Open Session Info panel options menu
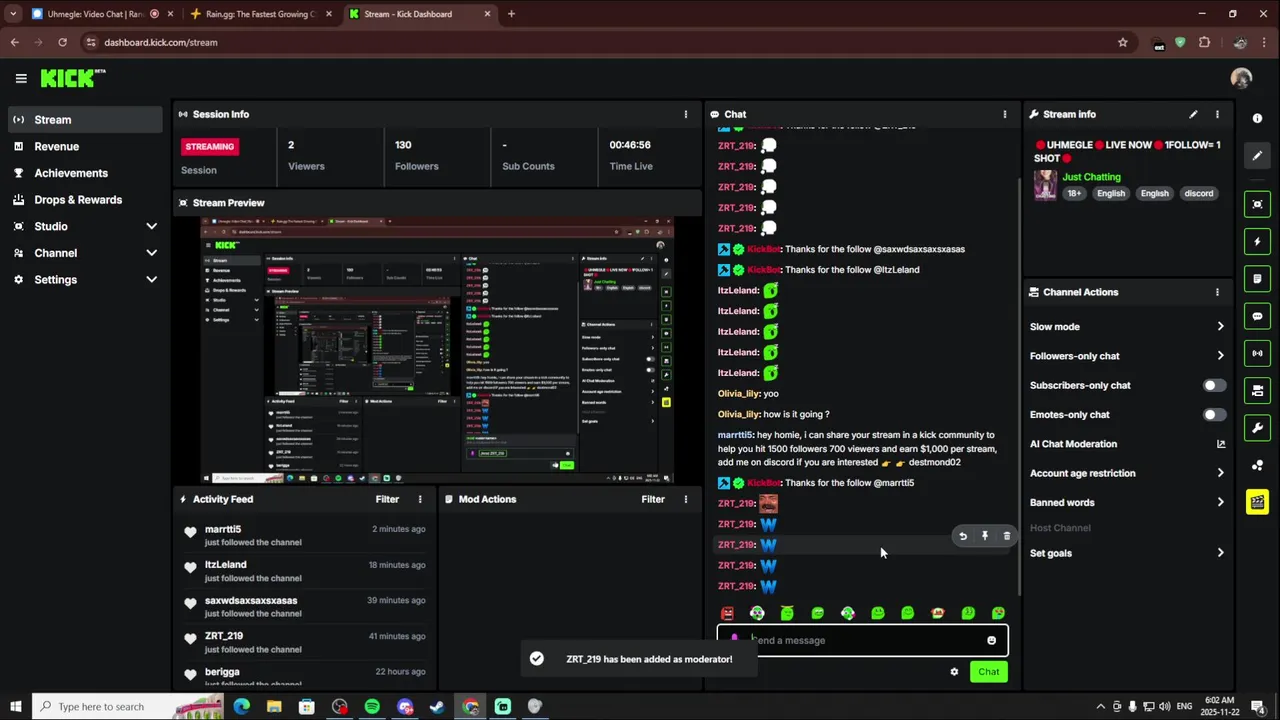 pyautogui.click(x=685, y=114)
